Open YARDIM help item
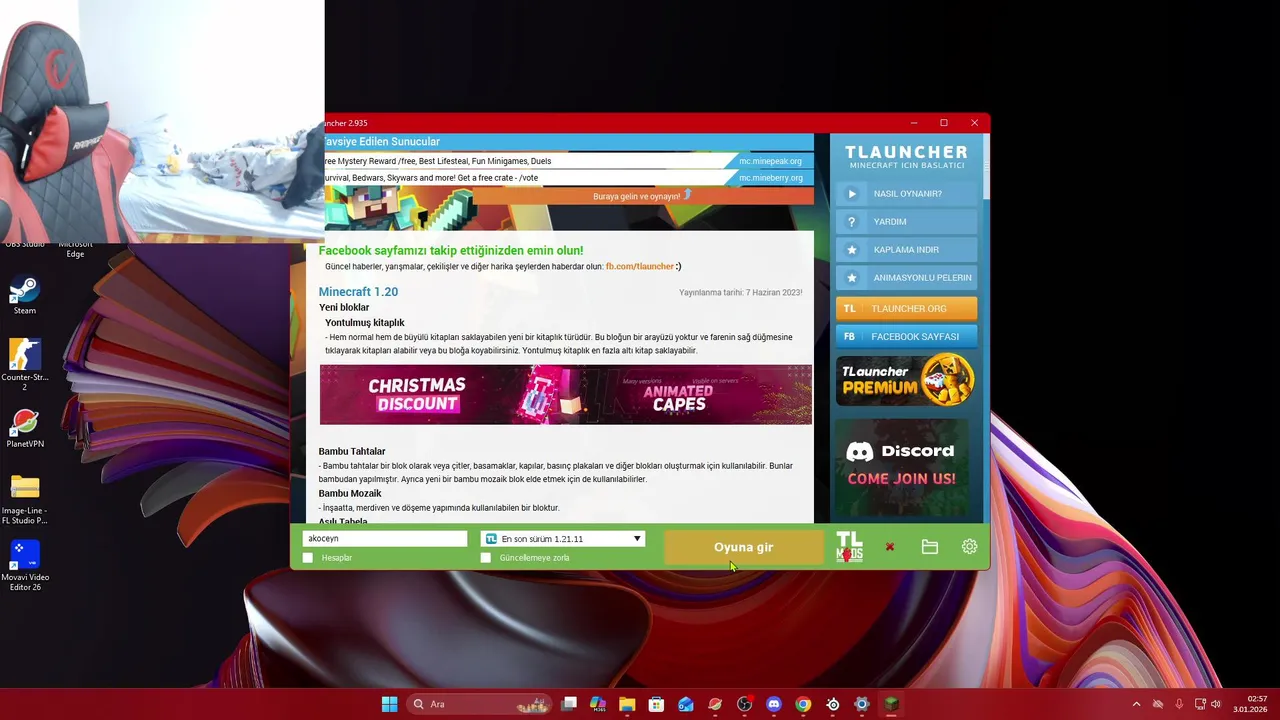Viewport: 1280px width, 720px height. (906, 222)
